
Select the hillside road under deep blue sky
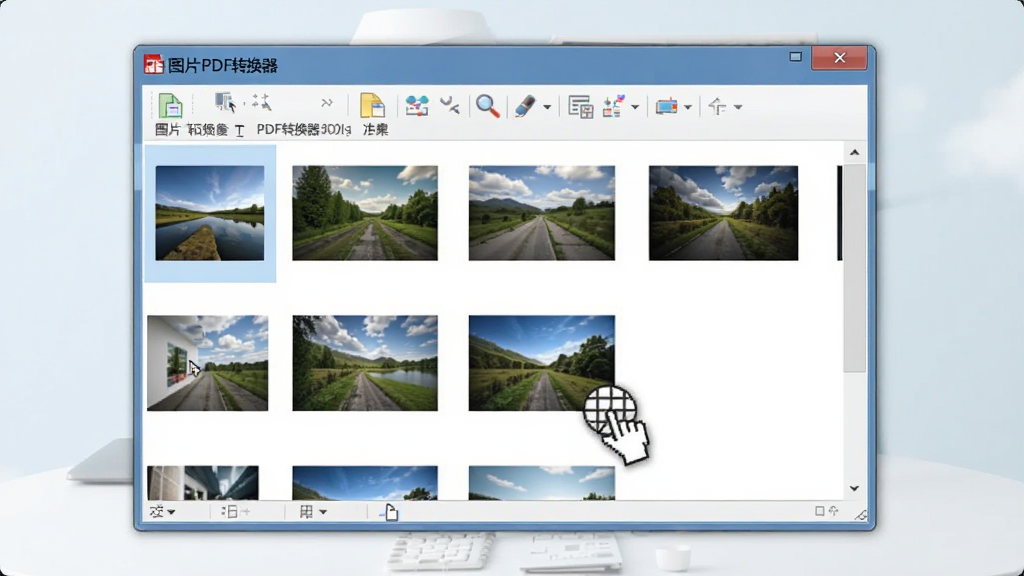[542, 363]
